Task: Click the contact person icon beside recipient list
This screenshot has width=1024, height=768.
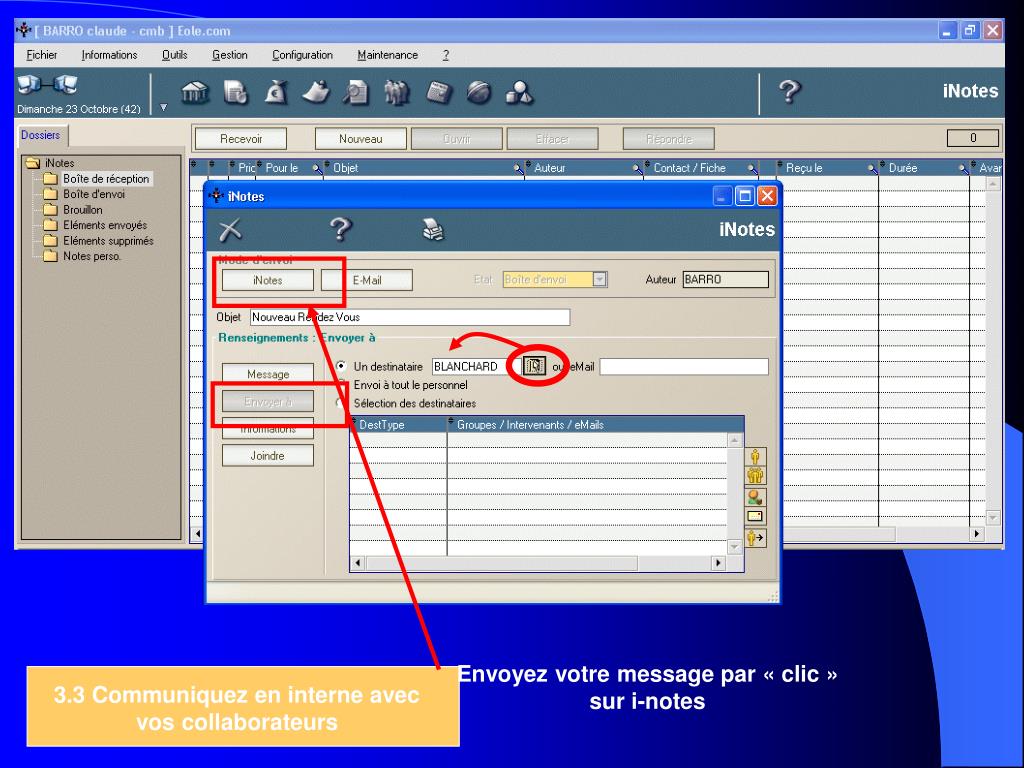Action: tap(756, 498)
